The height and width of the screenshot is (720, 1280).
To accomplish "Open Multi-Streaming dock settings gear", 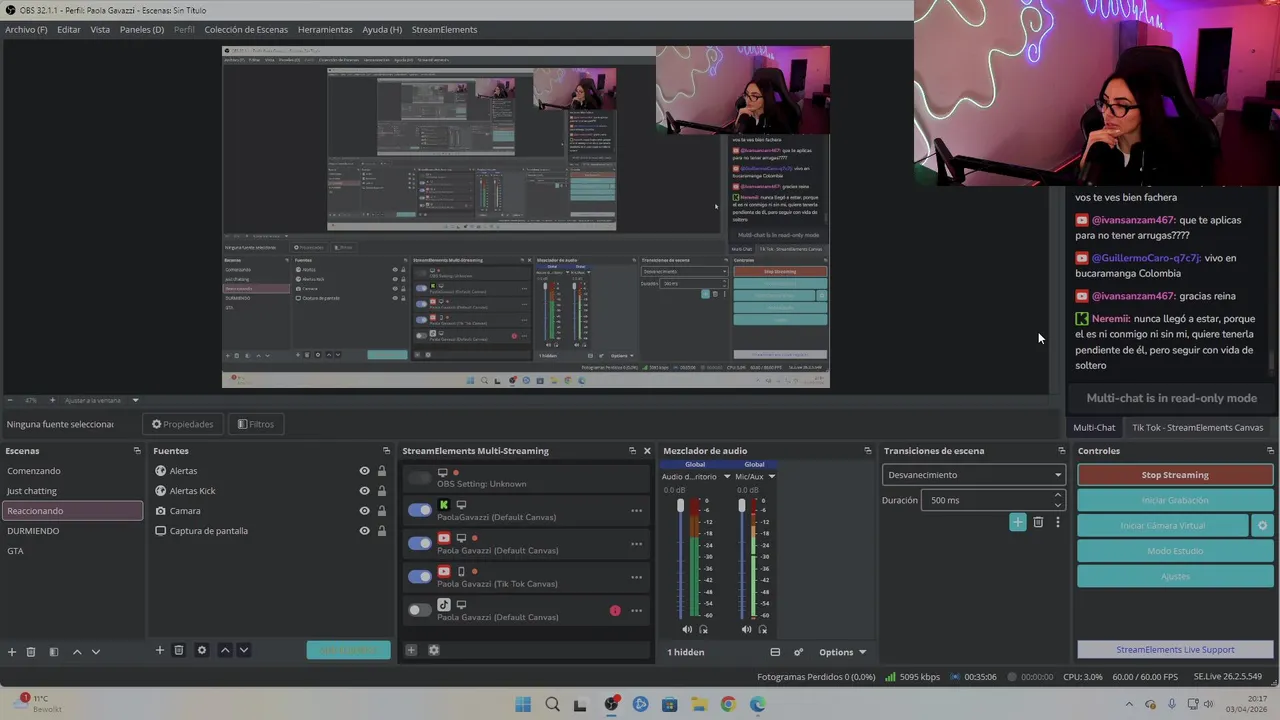I will tap(434, 650).
